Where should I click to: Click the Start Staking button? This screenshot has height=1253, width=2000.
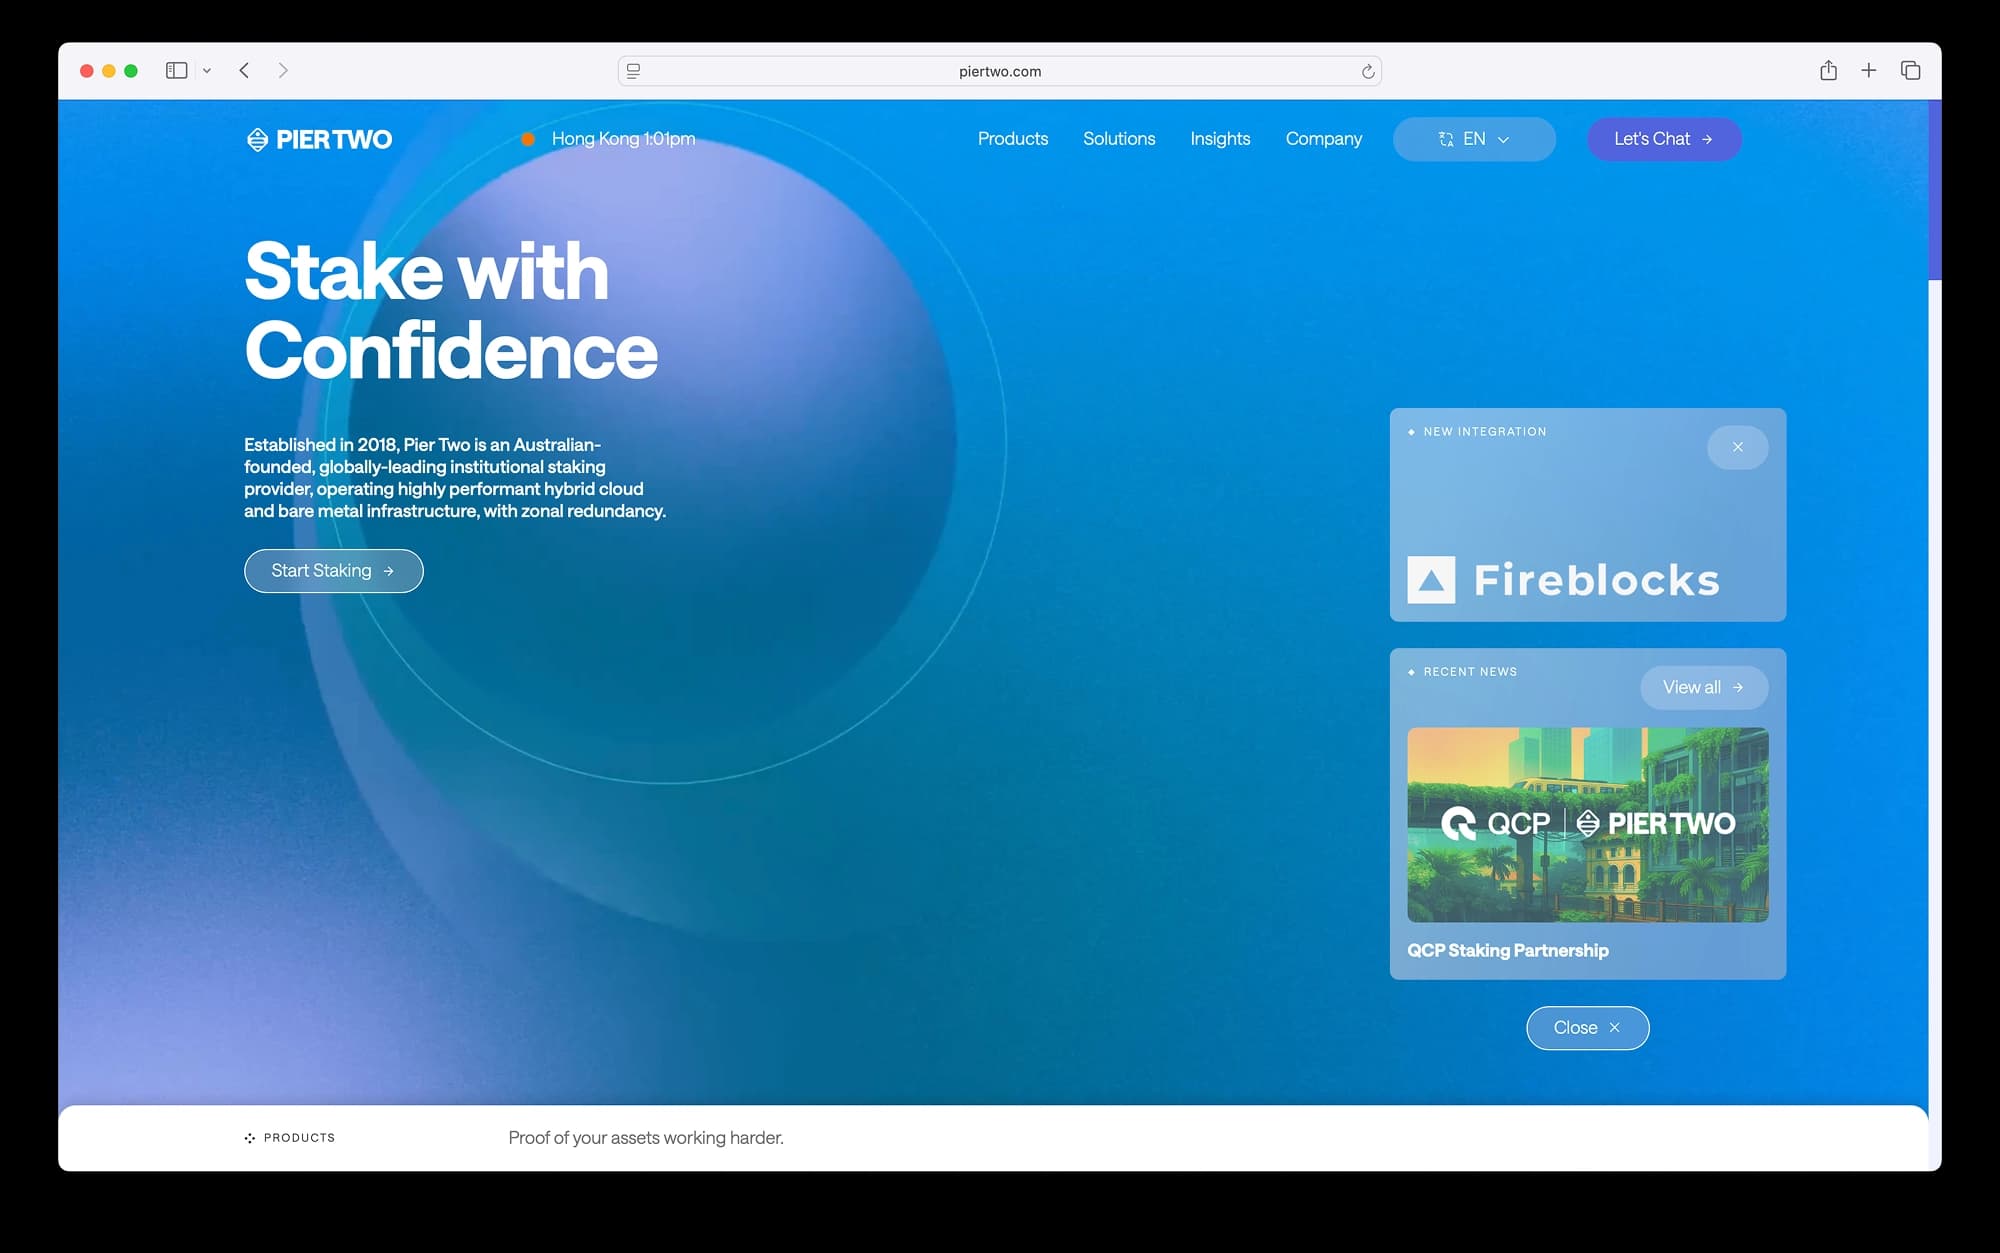click(x=333, y=571)
